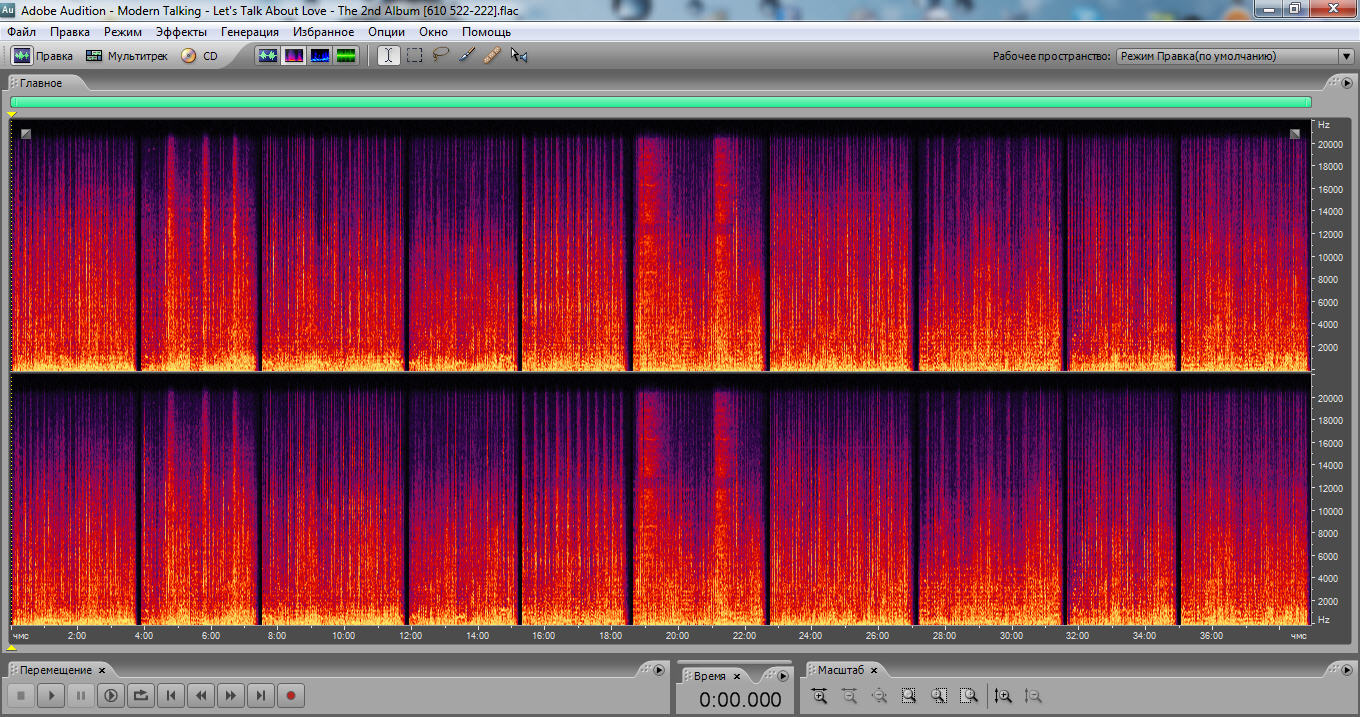1360x717 pixels.
Task: Select the Marquee selection tool
Action: pyautogui.click(x=414, y=56)
